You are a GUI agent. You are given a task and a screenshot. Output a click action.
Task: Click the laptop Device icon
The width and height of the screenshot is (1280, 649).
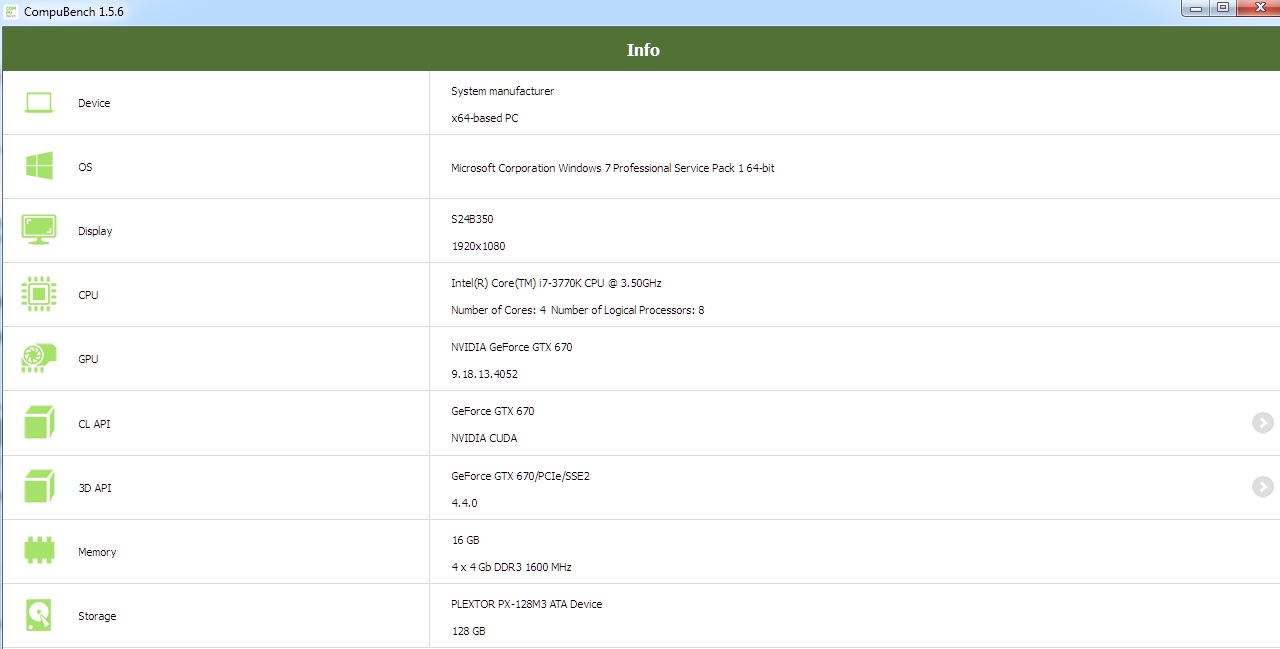pyautogui.click(x=39, y=103)
